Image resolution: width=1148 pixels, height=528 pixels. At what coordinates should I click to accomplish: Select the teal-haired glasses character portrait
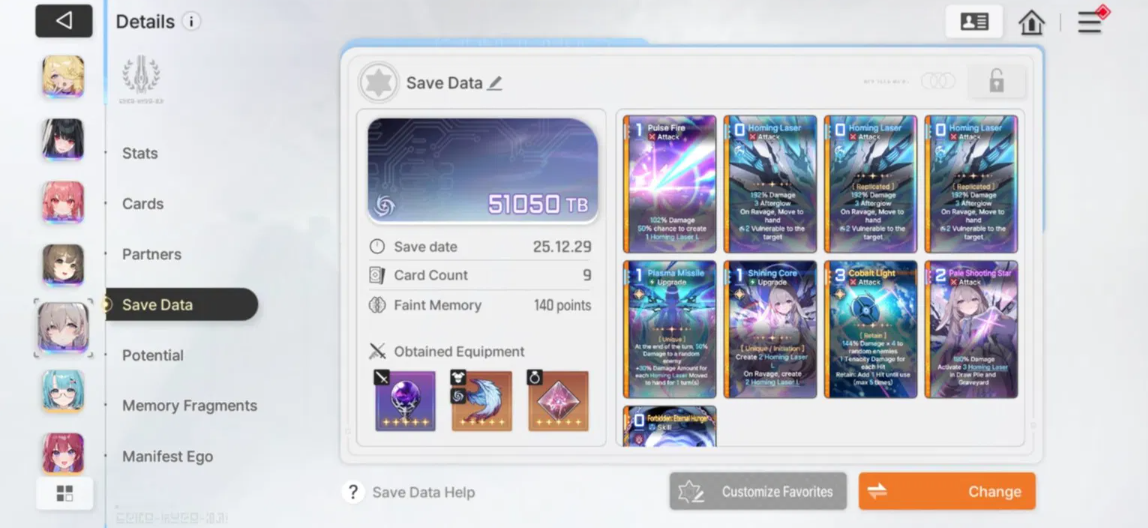63,391
